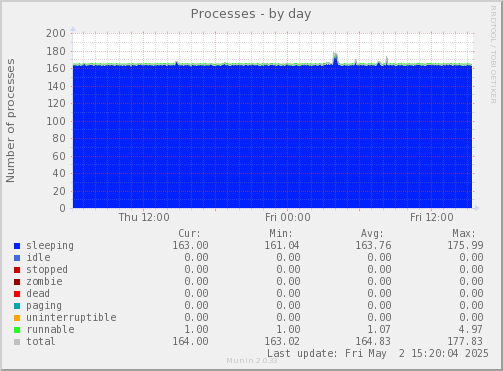
Task: Click the 'Avg:' column header
Action: (x=372, y=233)
